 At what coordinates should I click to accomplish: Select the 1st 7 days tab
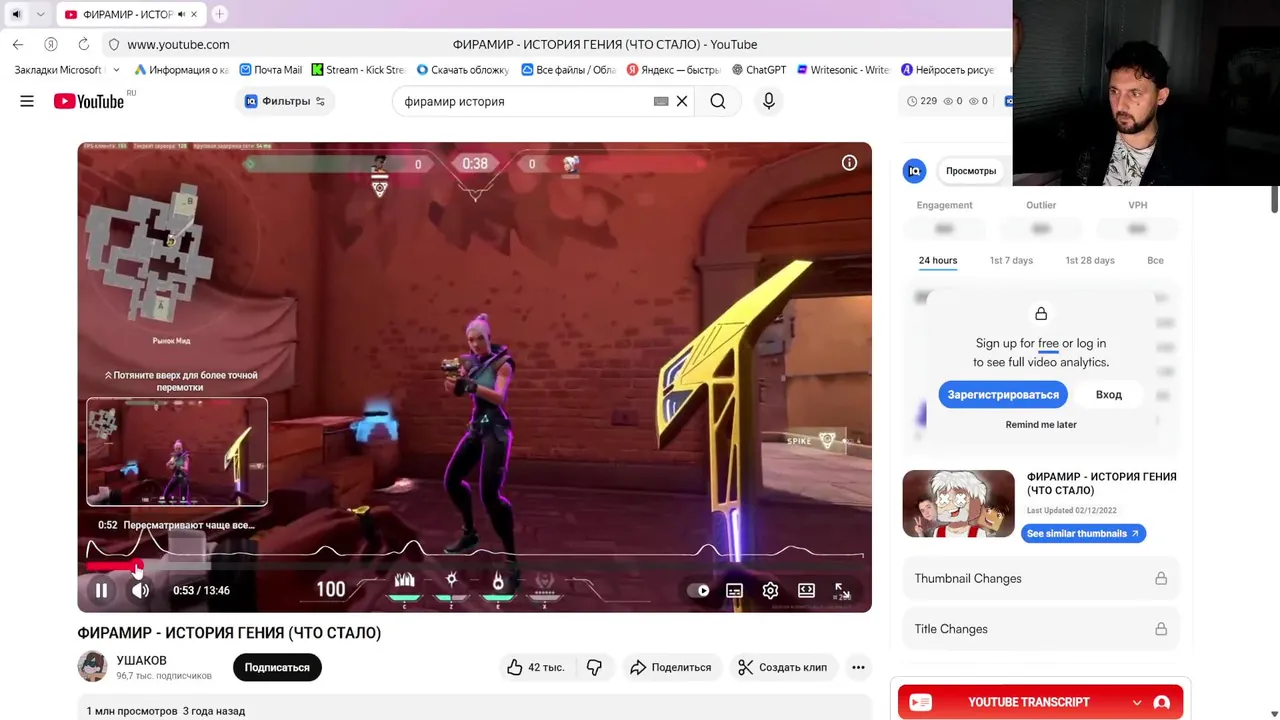point(1011,260)
